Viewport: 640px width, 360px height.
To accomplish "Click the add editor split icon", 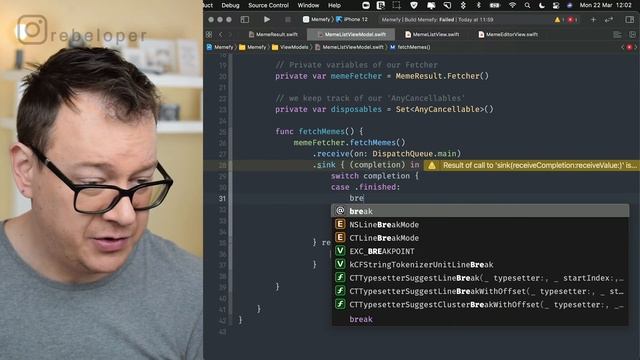I will pos(632,35).
